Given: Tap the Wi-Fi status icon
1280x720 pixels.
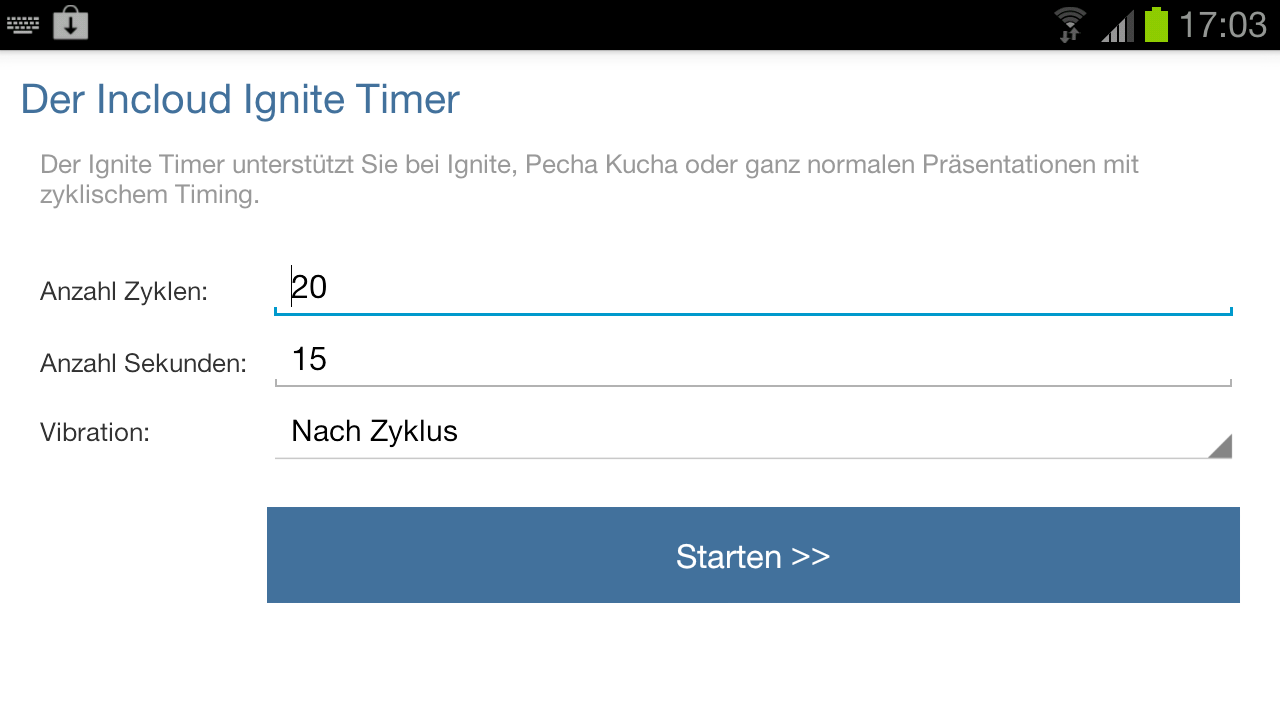Looking at the screenshot, I should point(1070,24).
